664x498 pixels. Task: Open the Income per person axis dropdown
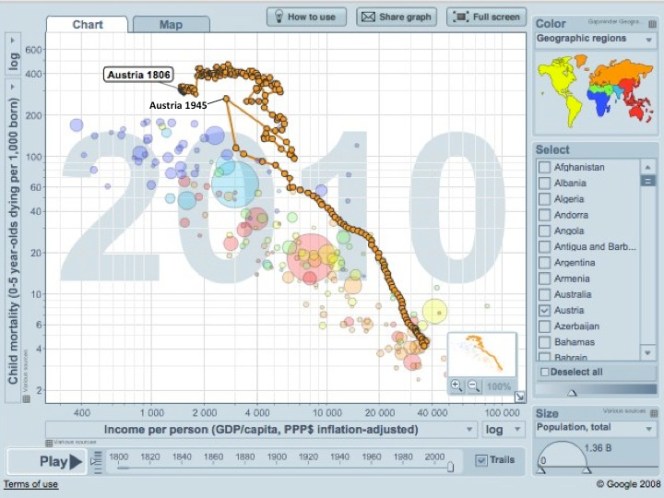(x=260, y=429)
